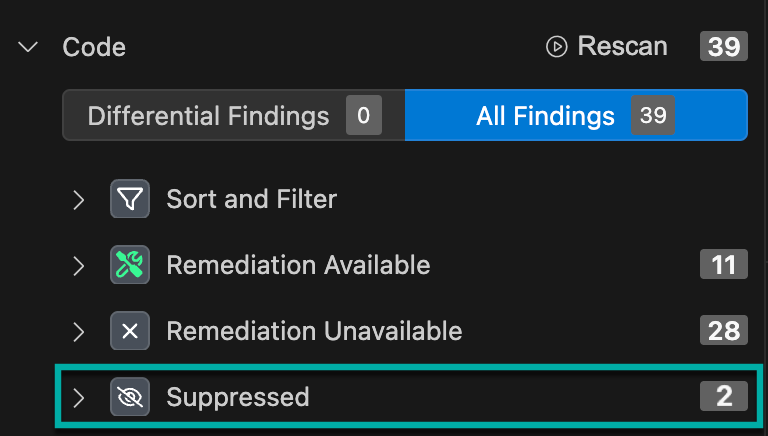Switch to the Differential Findings tab

pyautogui.click(x=208, y=116)
